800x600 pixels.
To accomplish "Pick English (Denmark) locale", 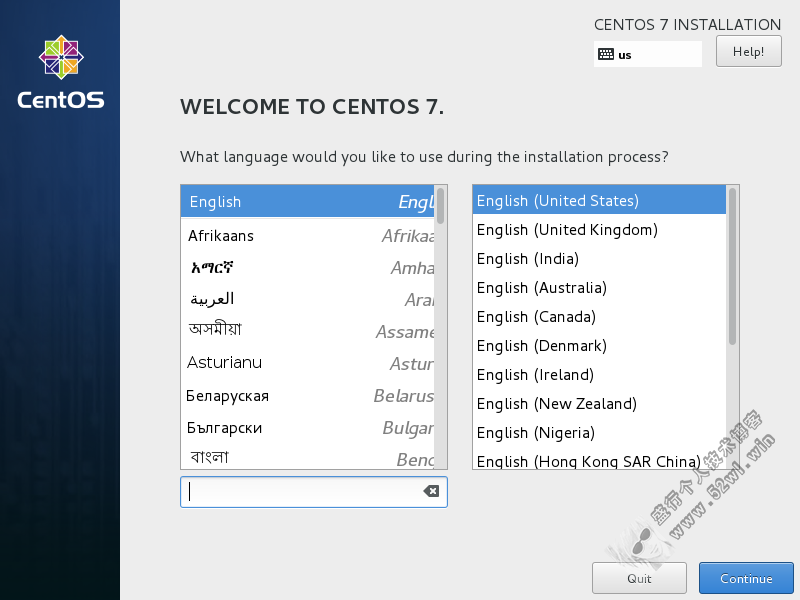I will click(599, 346).
